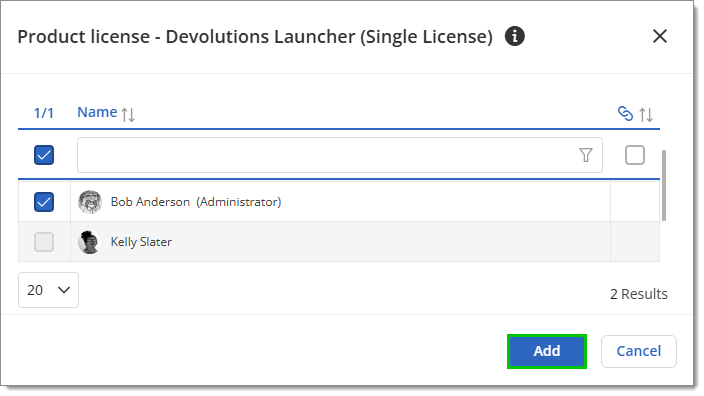Click Bob Anderson's avatar picture
Image resolution: width=704 pixels, height=396 pixels.
tap(90, 202)
